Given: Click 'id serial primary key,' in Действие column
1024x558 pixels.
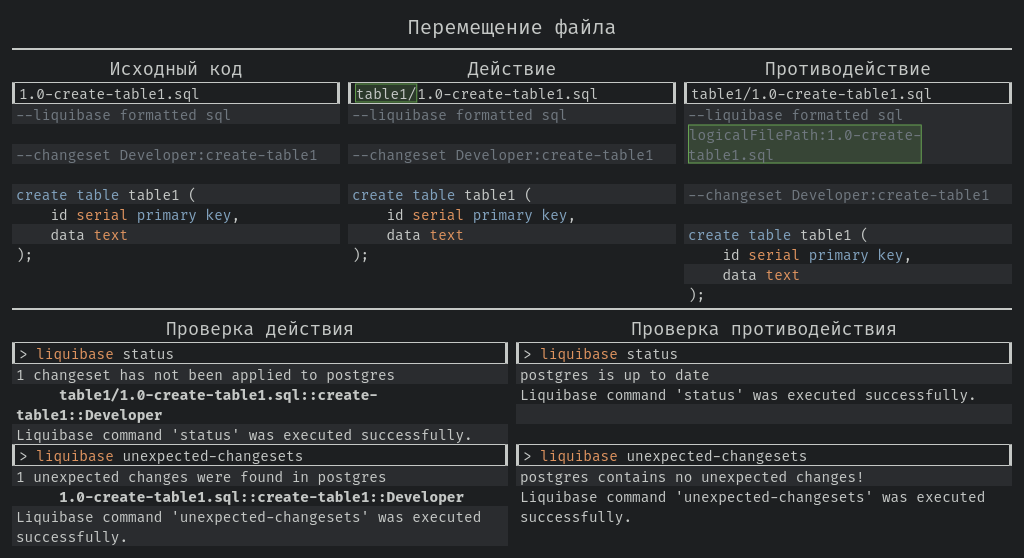Looking at the screenshot, I should 481,215.
